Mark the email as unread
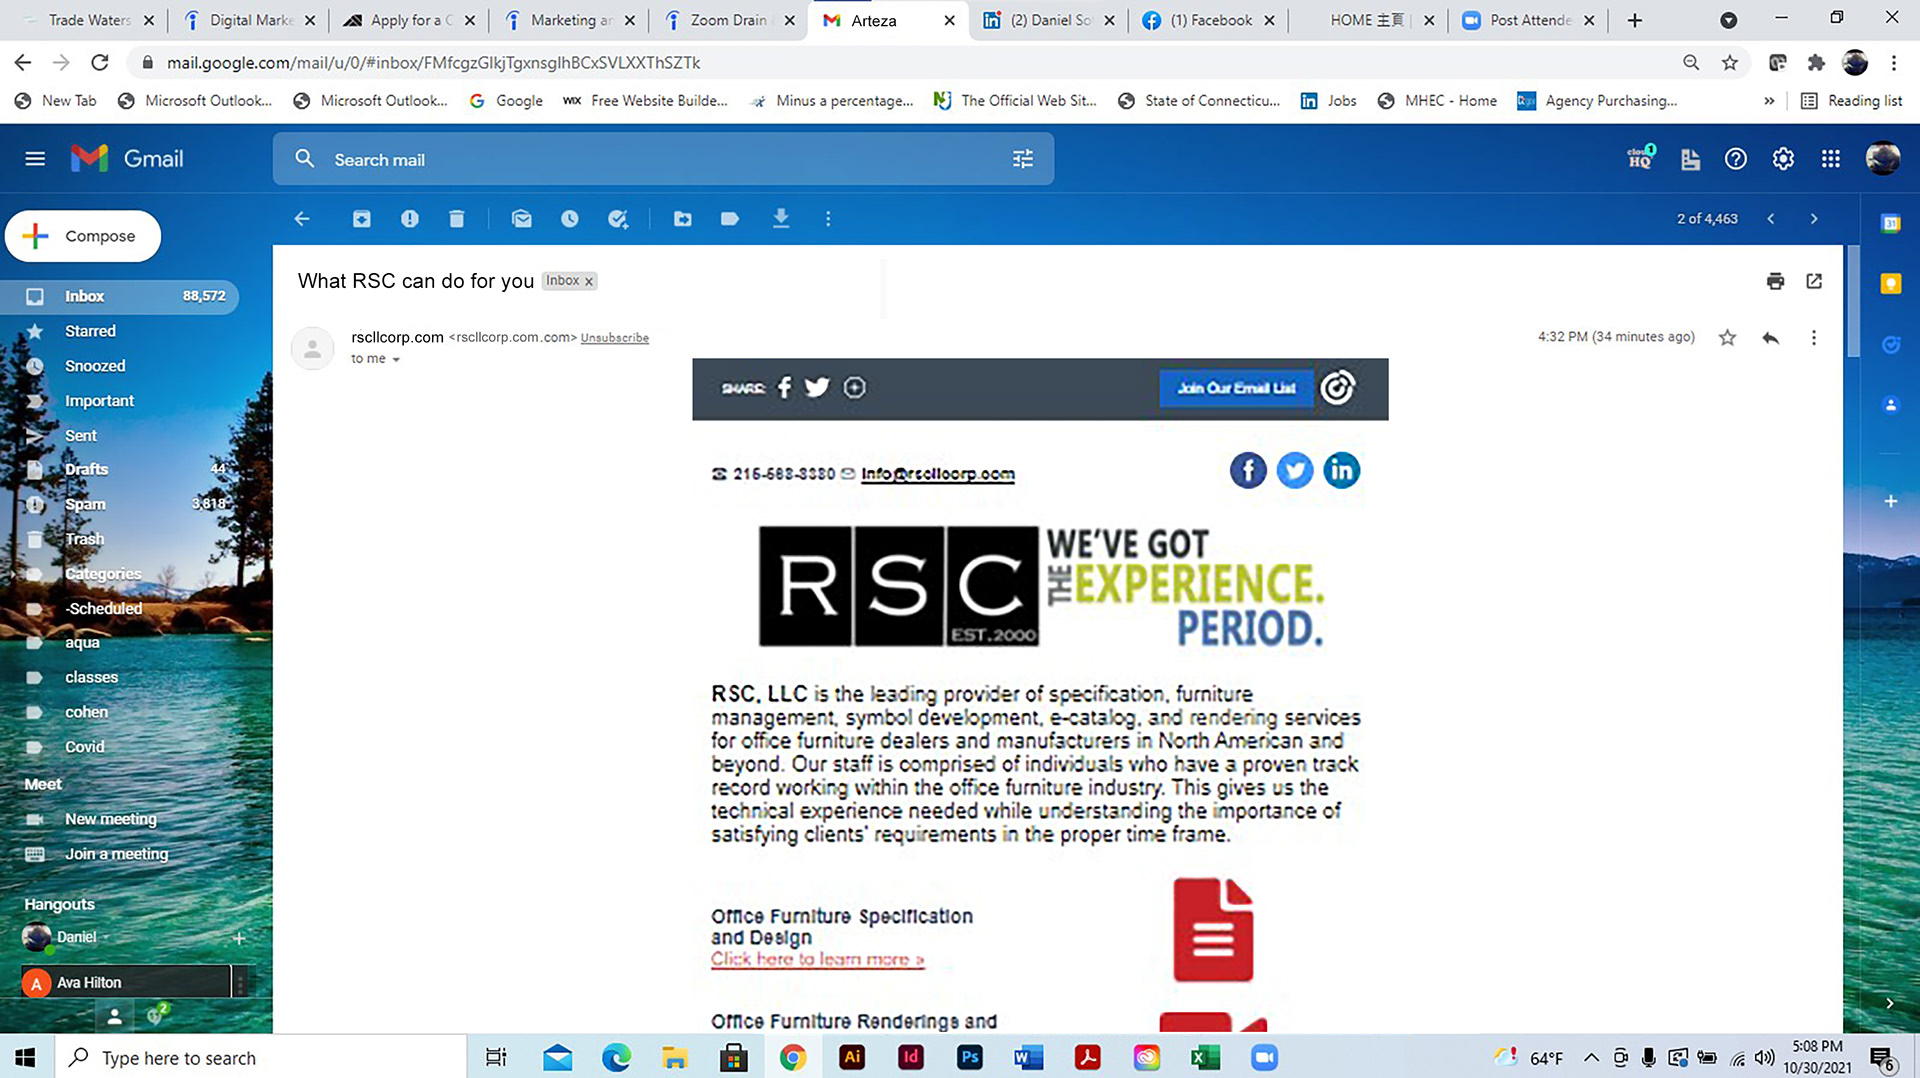 522,219
